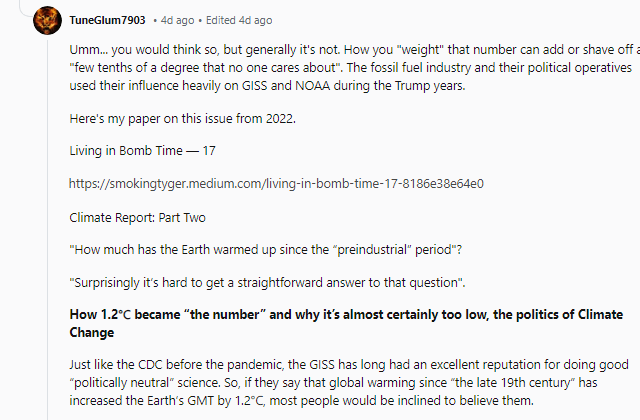Open the smokingtyger.medium.com article link
The height and width of the screenshot is (420, 640).
click(x=276, y=184)
